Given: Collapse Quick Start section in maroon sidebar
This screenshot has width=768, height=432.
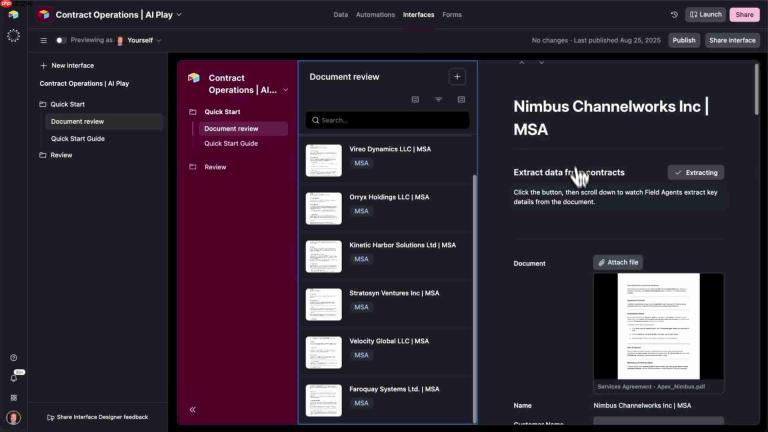Looking at the screenshot, I should pos(192,112).
